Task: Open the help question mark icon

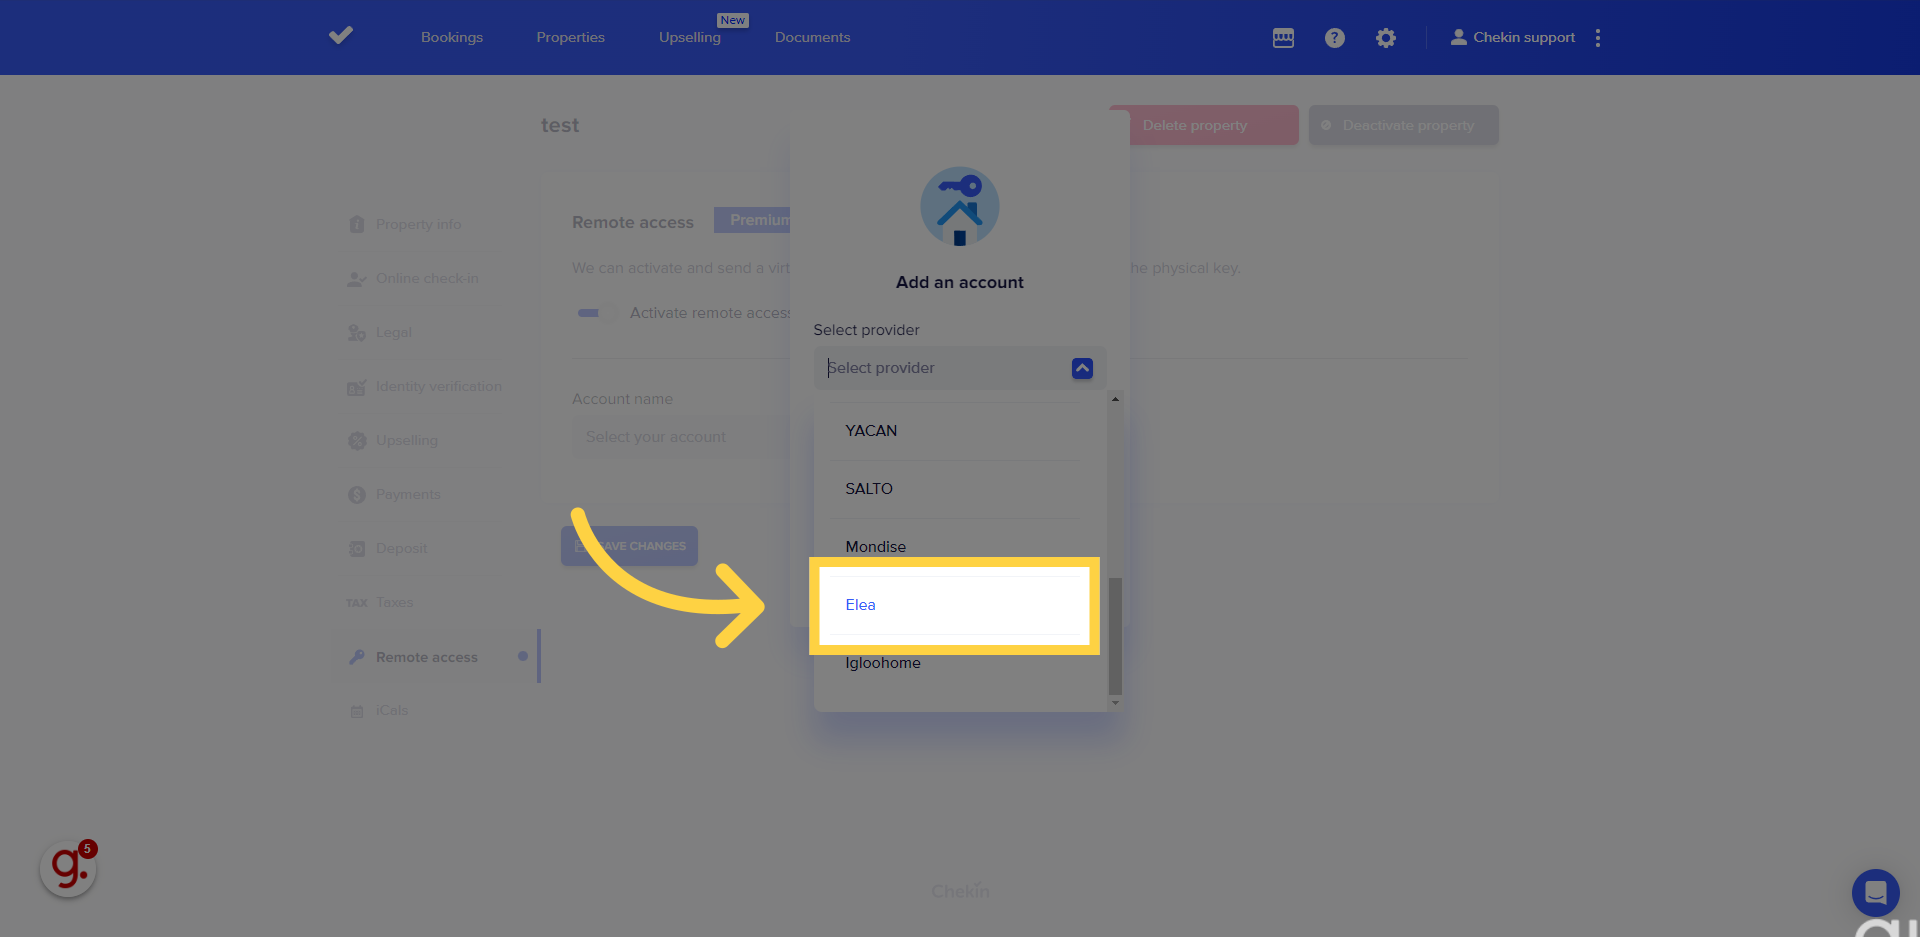Action: point(1335,38)
